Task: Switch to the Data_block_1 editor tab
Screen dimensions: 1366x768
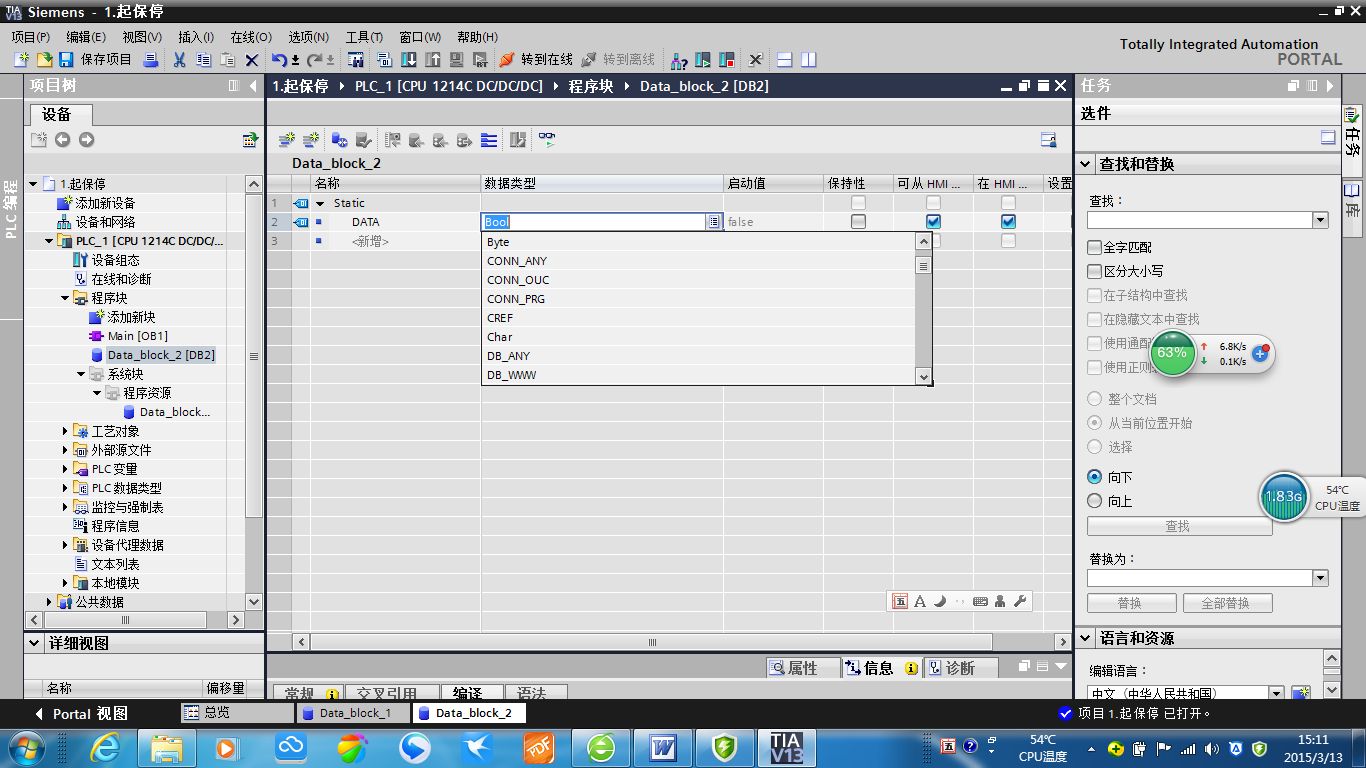Action: tap(353, 713)
